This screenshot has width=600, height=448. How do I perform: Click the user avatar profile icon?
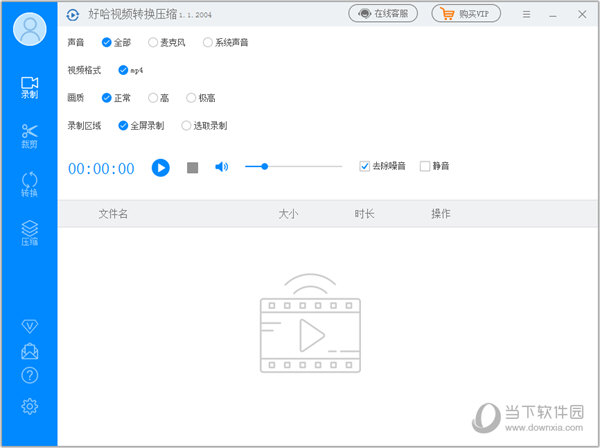point(29,29)
